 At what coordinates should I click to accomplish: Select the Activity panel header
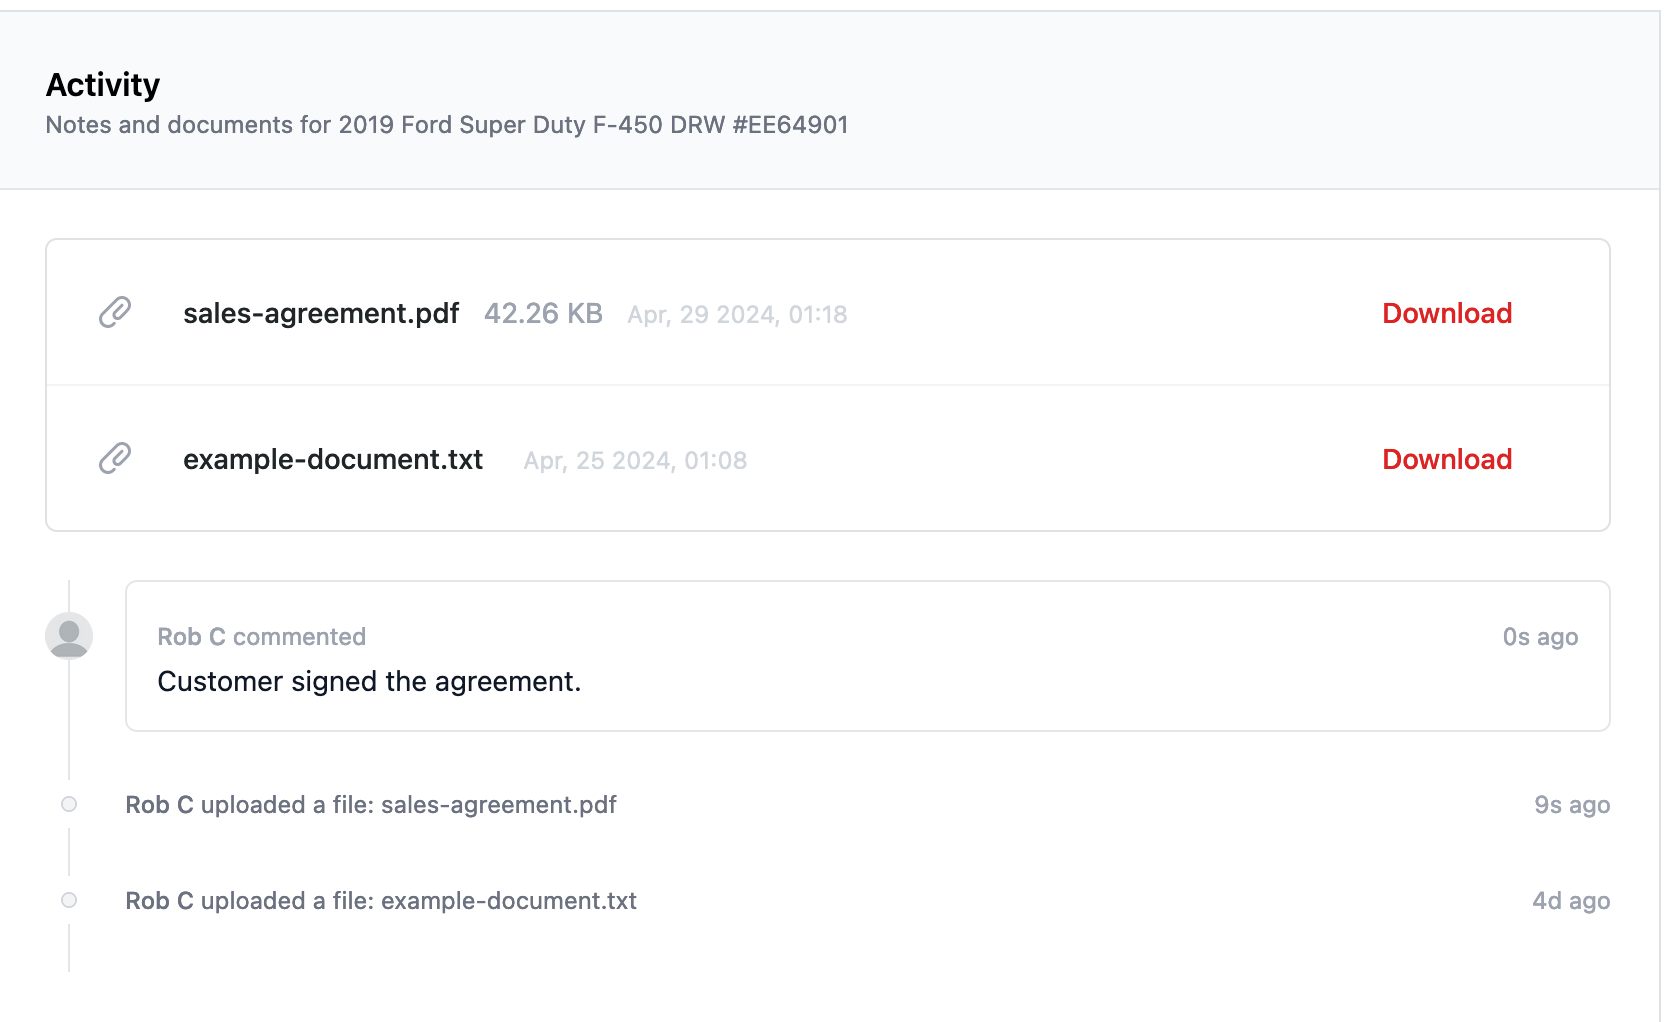tap(103, 84)
